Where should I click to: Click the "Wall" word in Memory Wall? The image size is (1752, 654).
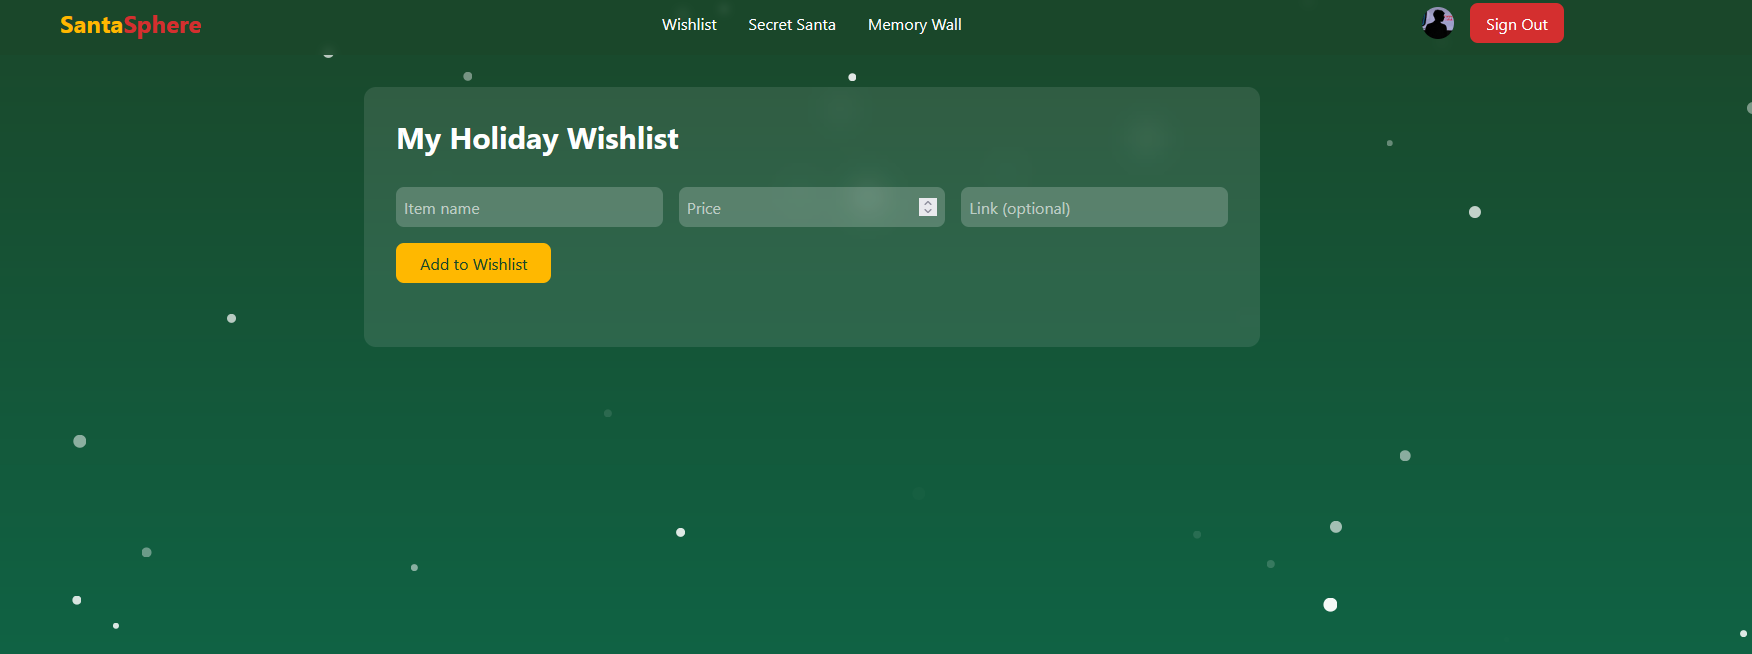pyautogui.click(x=946, y=25)
